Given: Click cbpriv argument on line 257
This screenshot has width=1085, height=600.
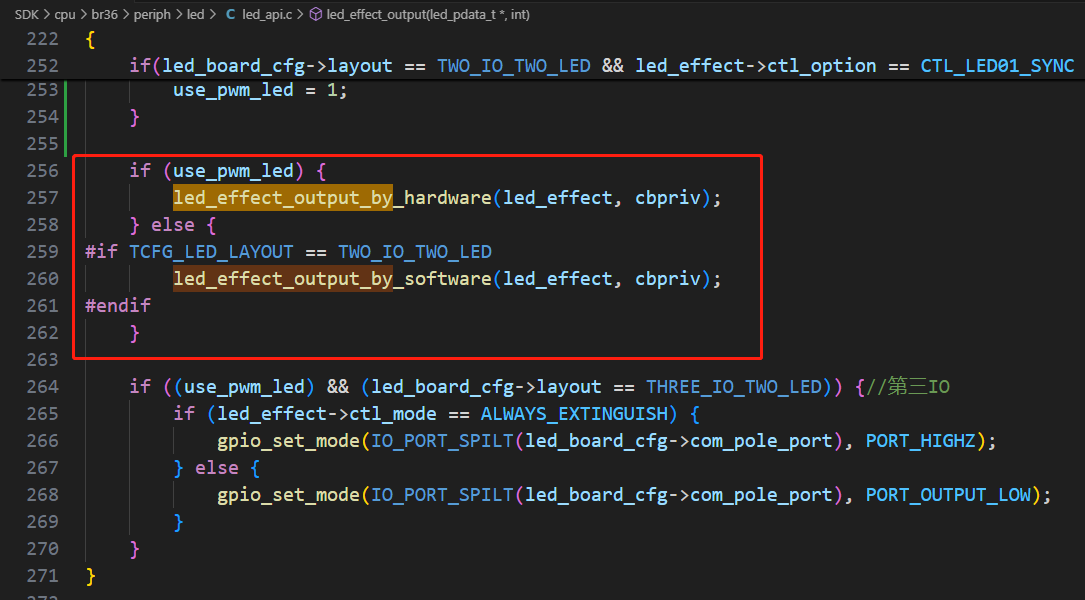Looking at the screenshot, I should click(668, 198).
